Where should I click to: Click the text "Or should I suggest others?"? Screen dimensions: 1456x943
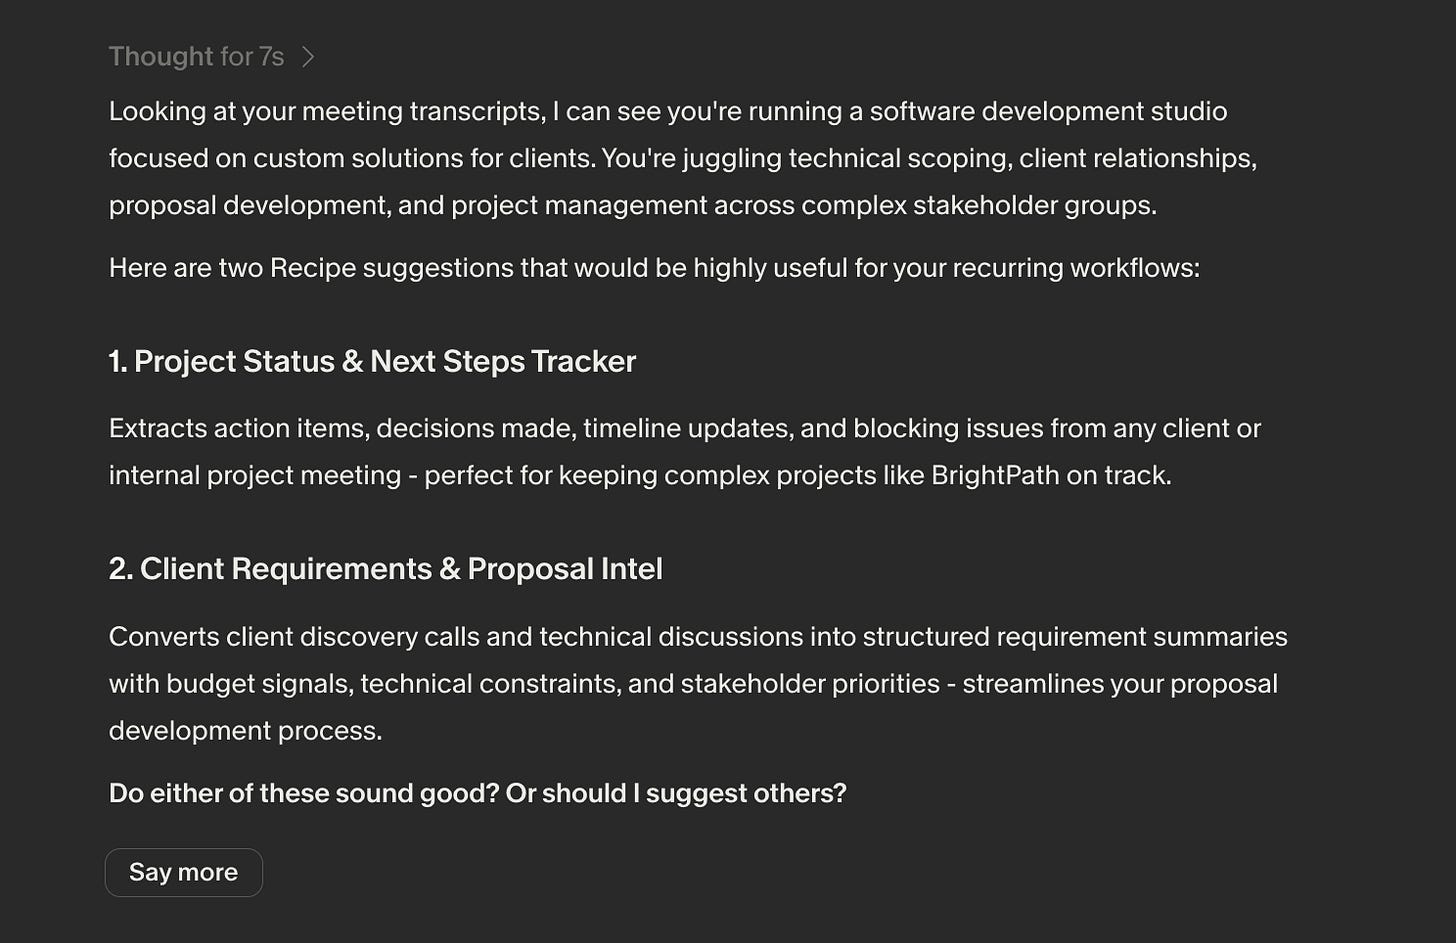pyautogui.click(x=676, y=793)
